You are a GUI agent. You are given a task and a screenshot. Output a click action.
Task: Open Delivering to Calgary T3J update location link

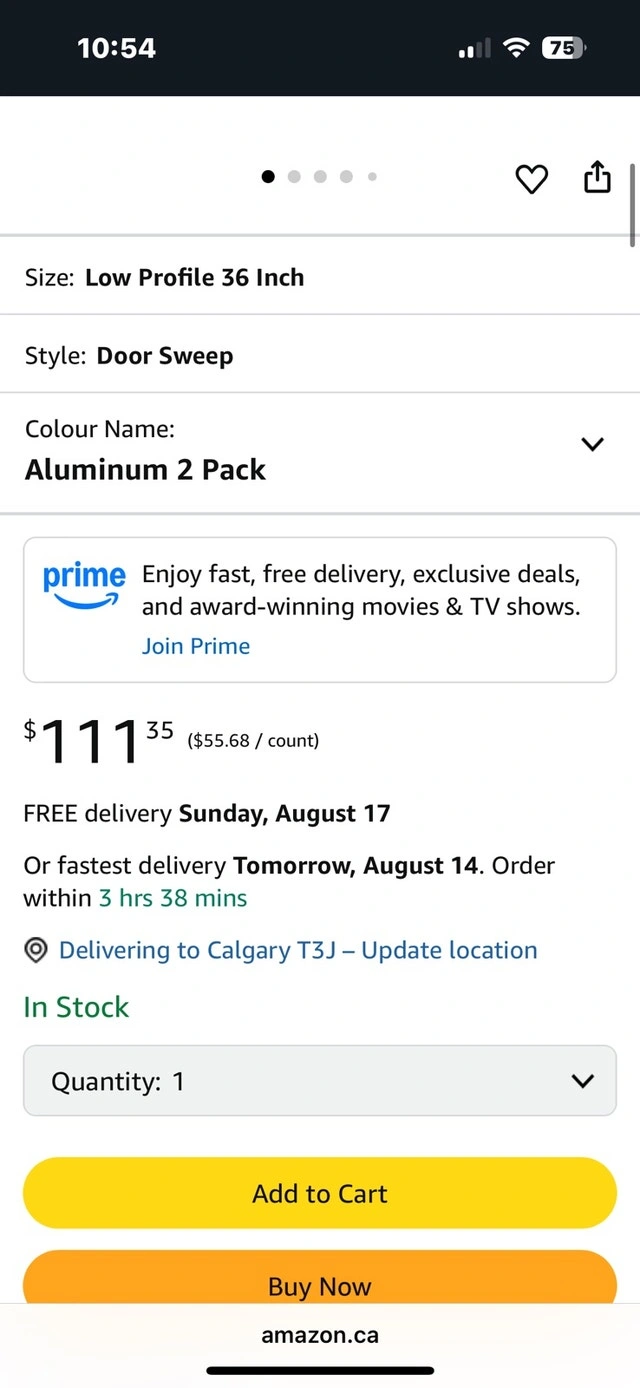pos(298,950)
